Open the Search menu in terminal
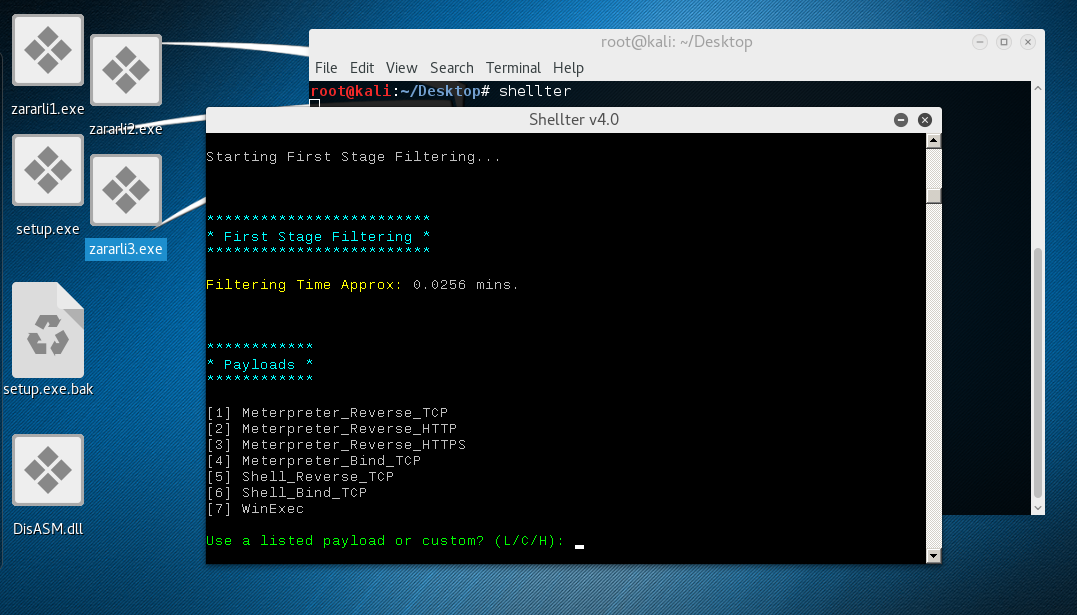1077x615 pixels. click(x=452, y=68)
